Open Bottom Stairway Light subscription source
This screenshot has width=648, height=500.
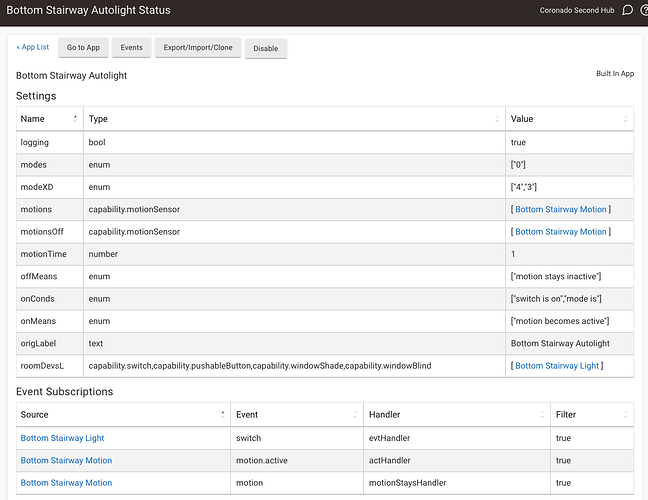click(x=62, y=438)
